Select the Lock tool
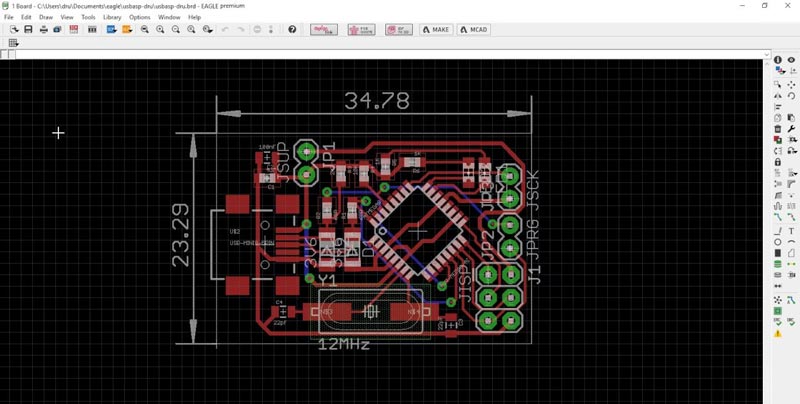Image resolution: width=800 pixels, height=404 pixels. click(x=778, y=162)
